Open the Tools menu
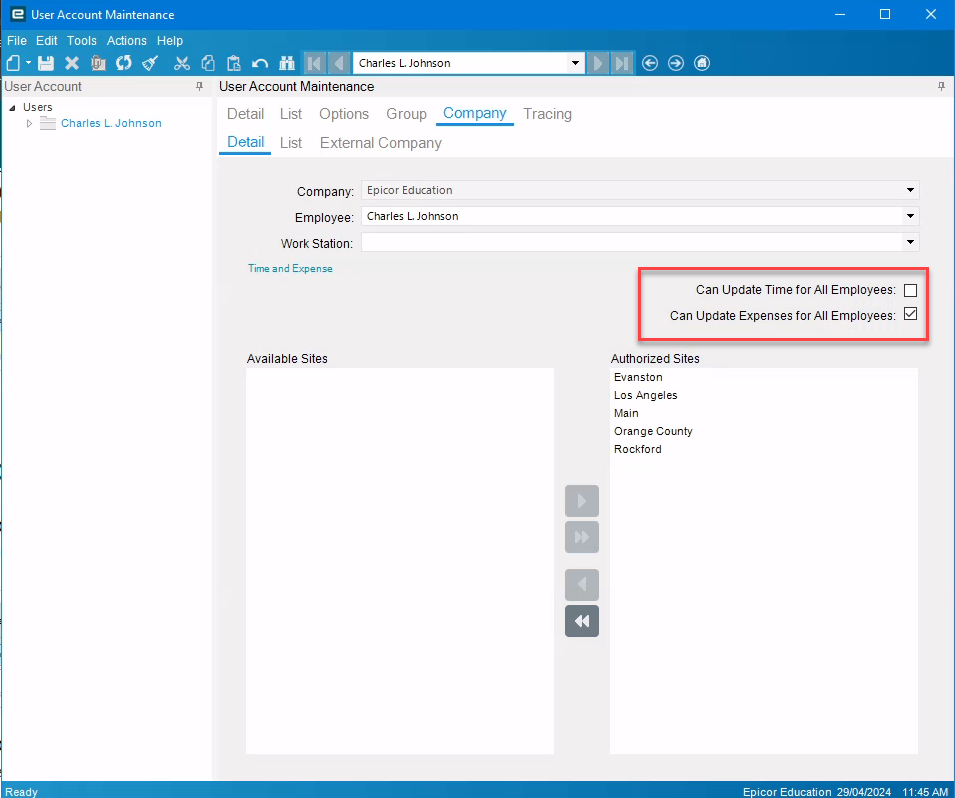This screenshot has height=798, width=955. [82, 40]
